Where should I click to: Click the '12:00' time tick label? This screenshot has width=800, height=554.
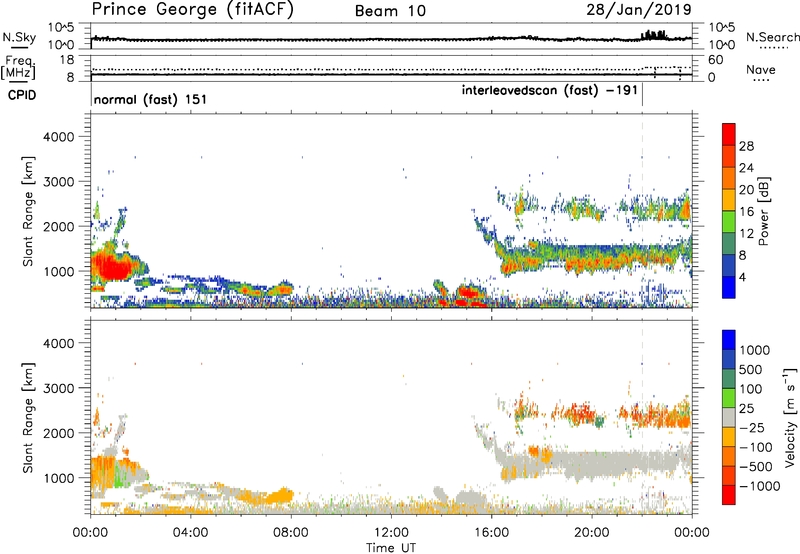coord(391,533)
